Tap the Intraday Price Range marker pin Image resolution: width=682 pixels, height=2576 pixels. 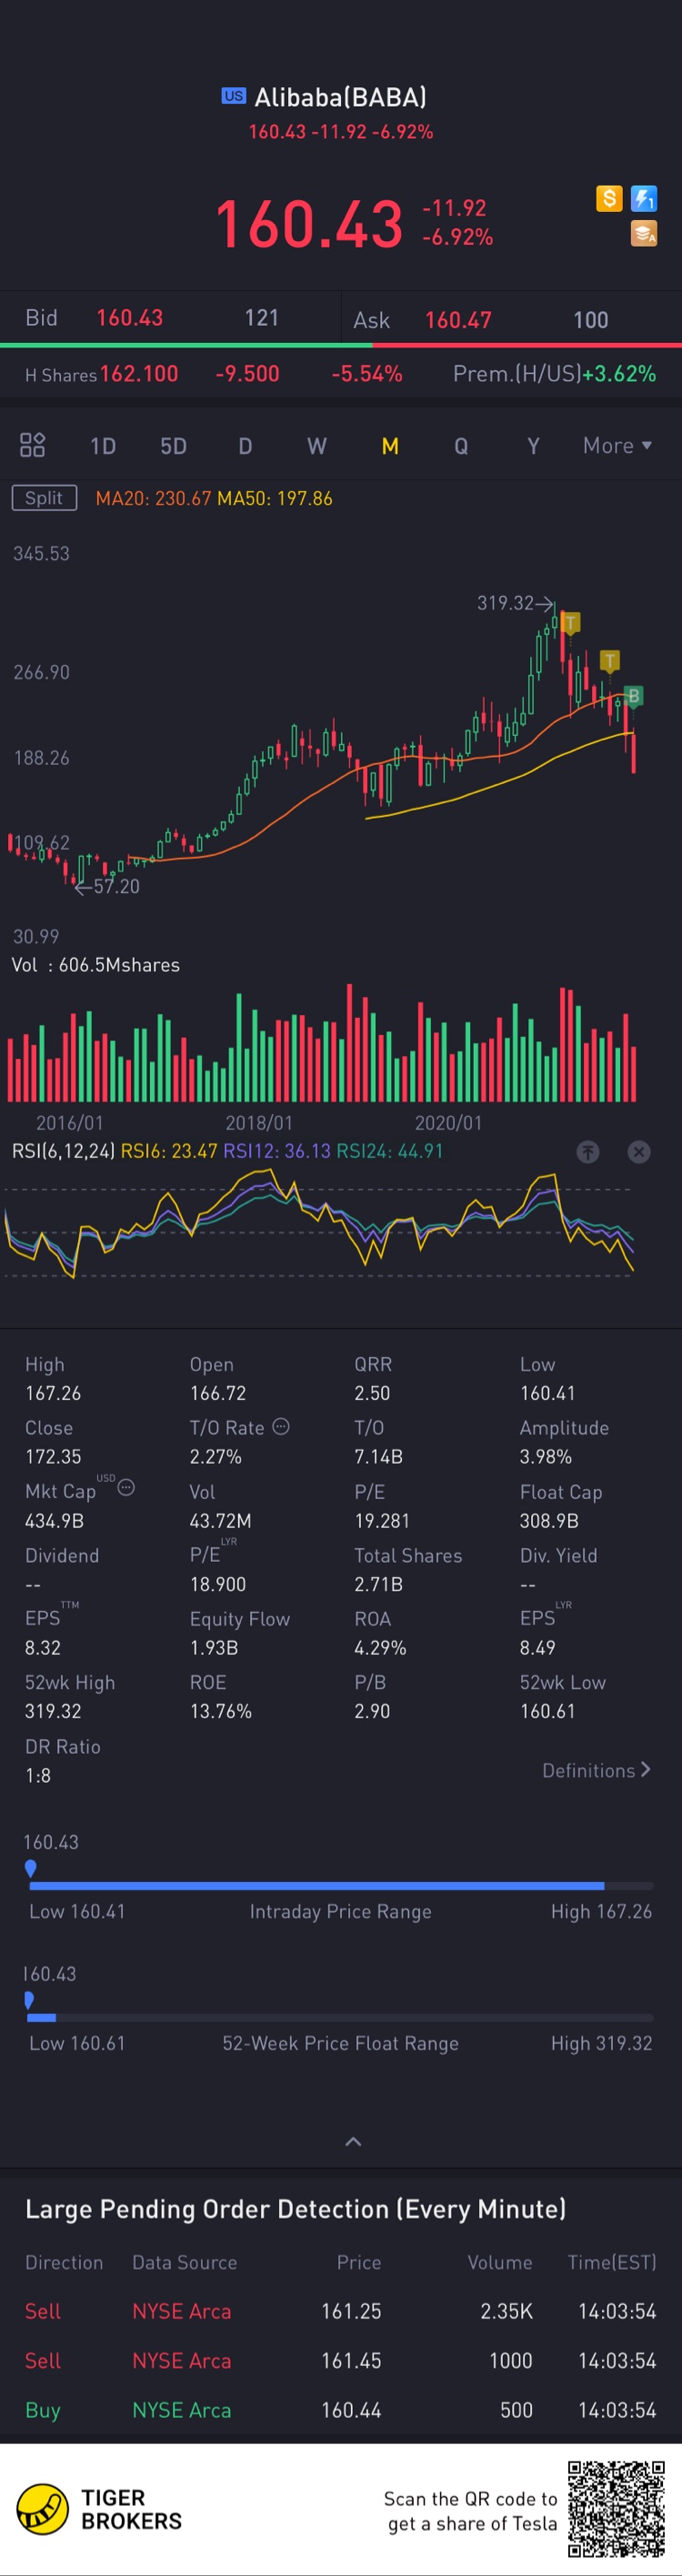[x=31, y=1867]
